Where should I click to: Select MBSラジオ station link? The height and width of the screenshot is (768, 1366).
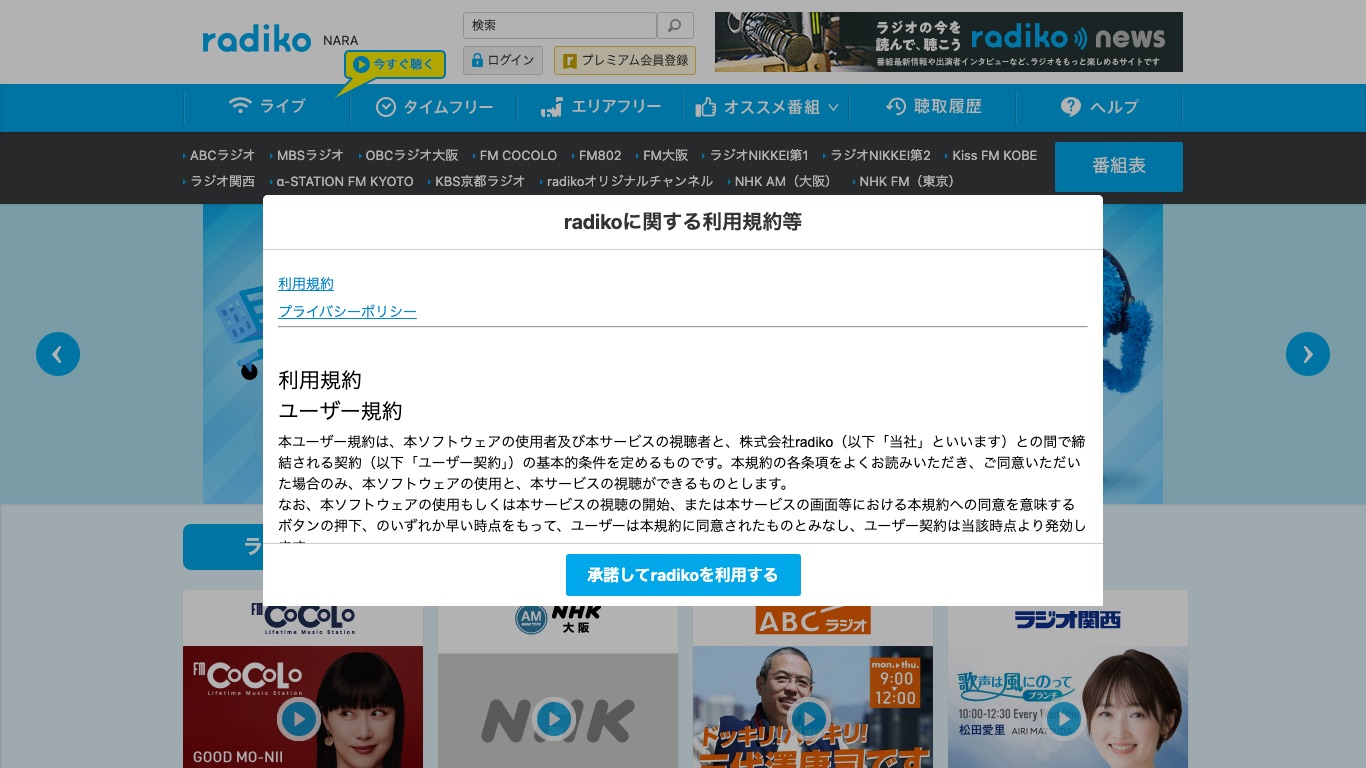(310, 155)
